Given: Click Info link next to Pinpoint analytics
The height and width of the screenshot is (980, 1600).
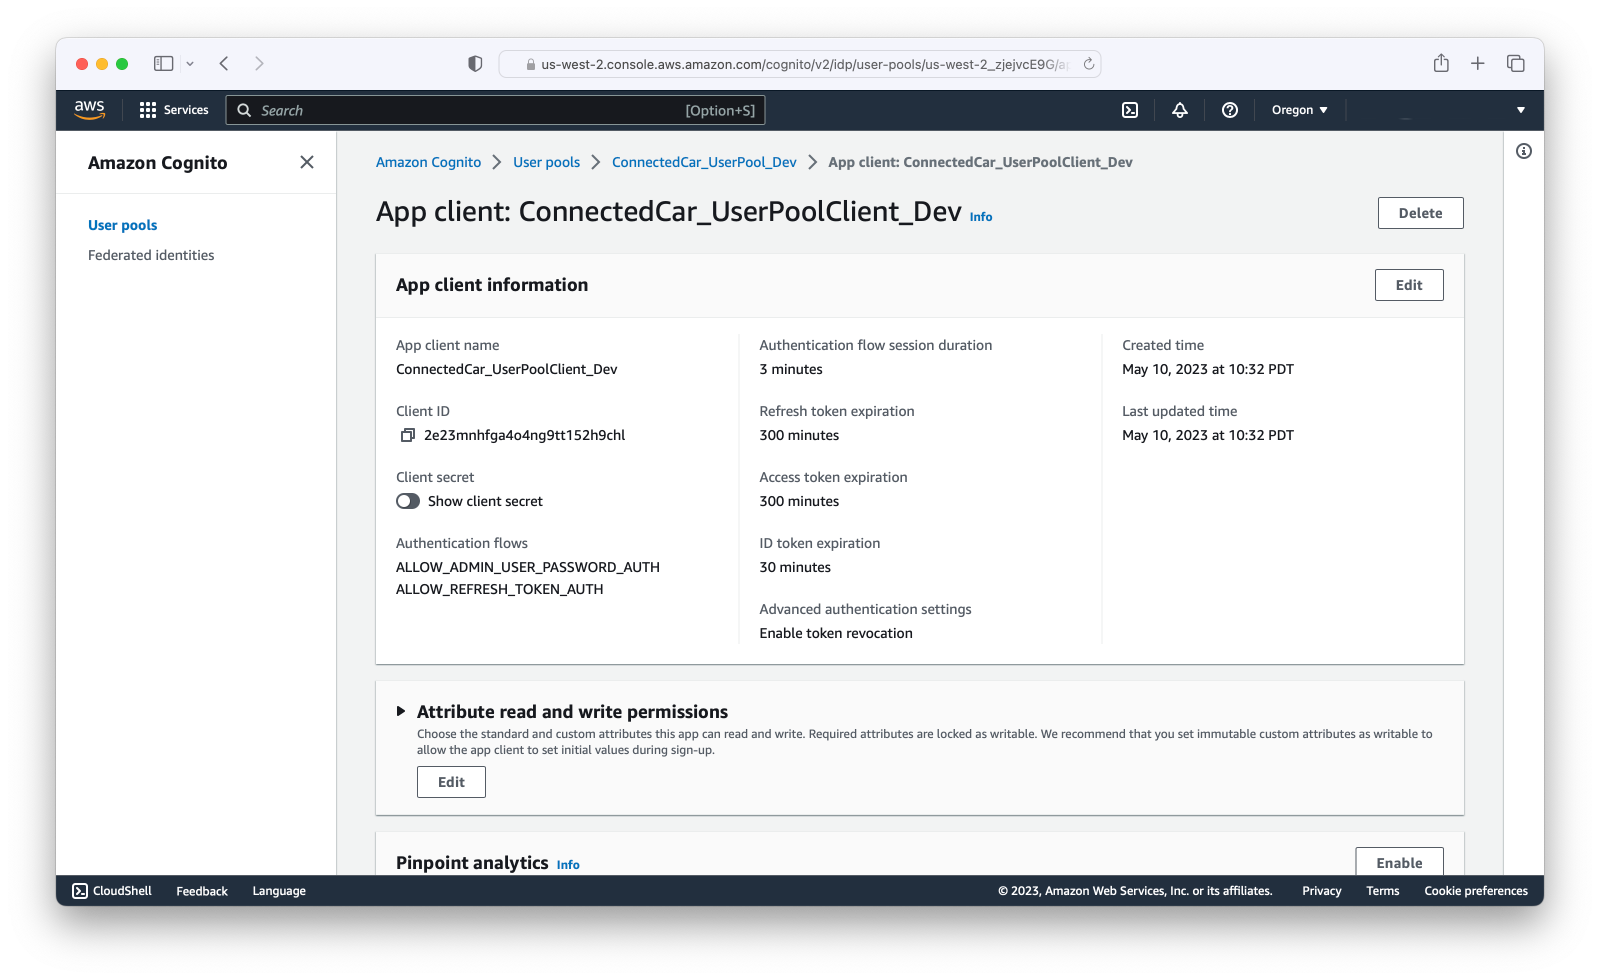Looking at the screenshot, I should [568, 865].
